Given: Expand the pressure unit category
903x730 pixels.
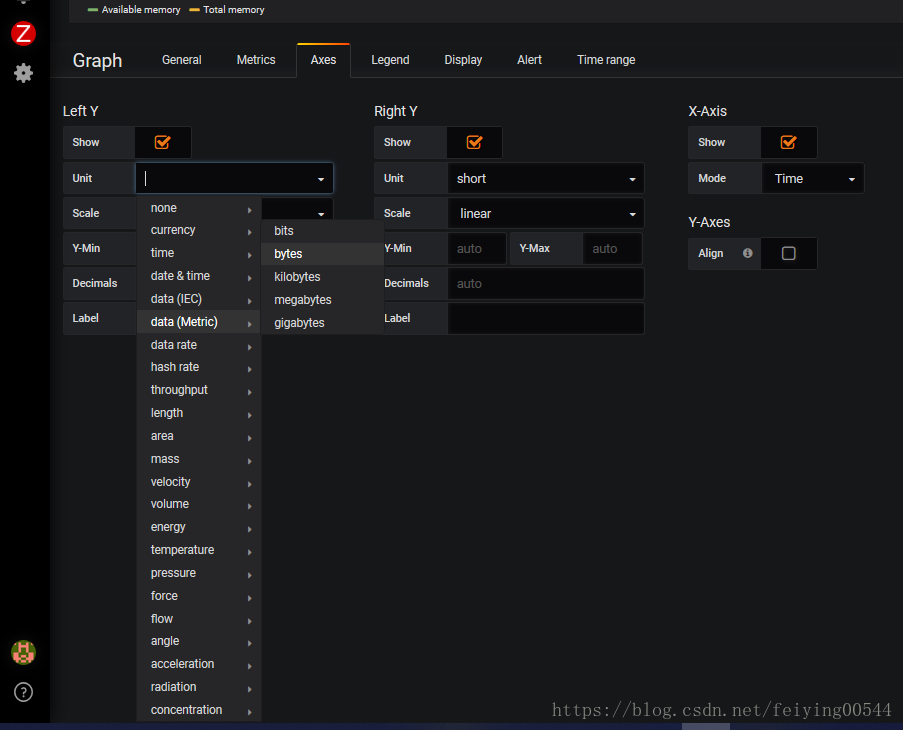Looking at the screenshot, I should click(x=199, y=573).
